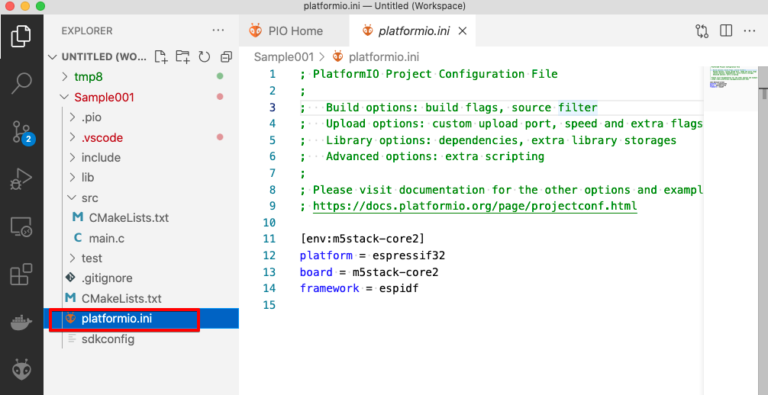The image size is (768, 395).
Task: Open the PlatformIO alien icon
Action: [x=22, y=370]
